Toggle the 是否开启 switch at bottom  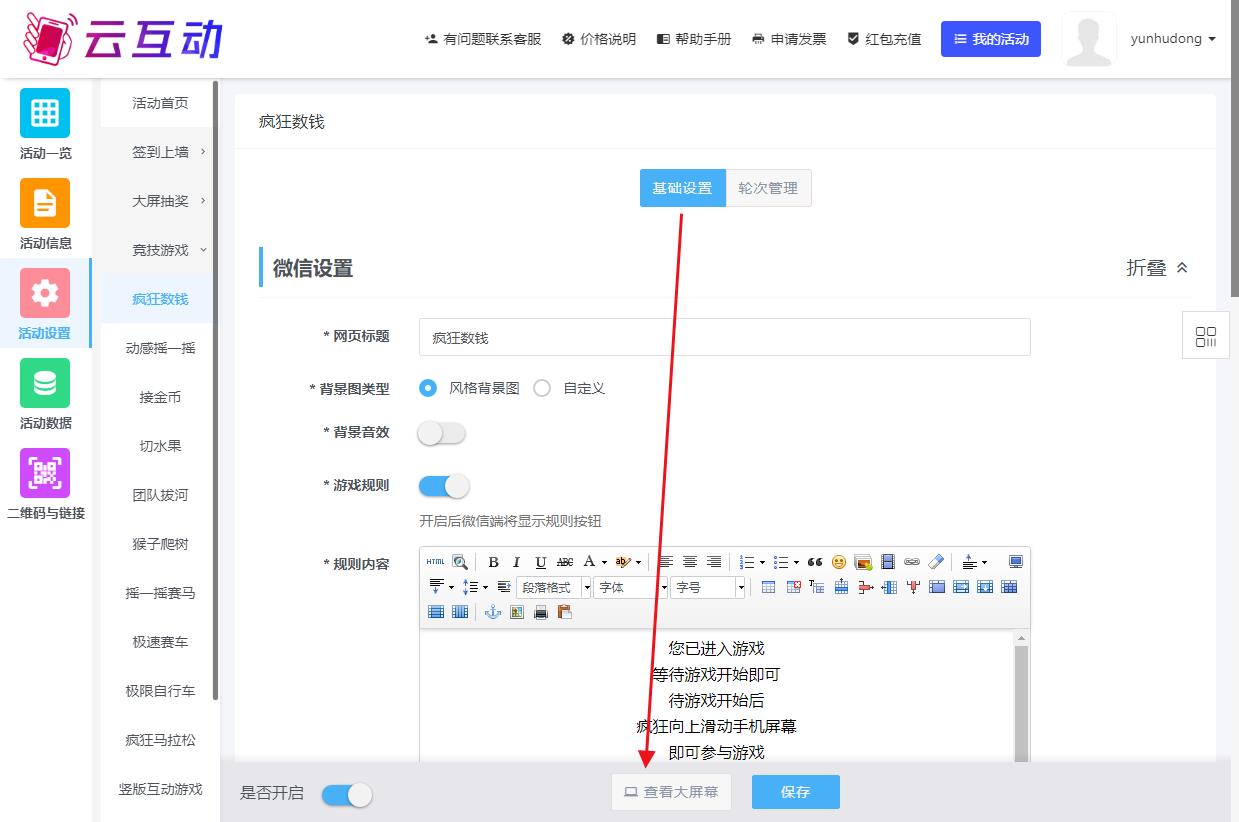tap(347, 794)
